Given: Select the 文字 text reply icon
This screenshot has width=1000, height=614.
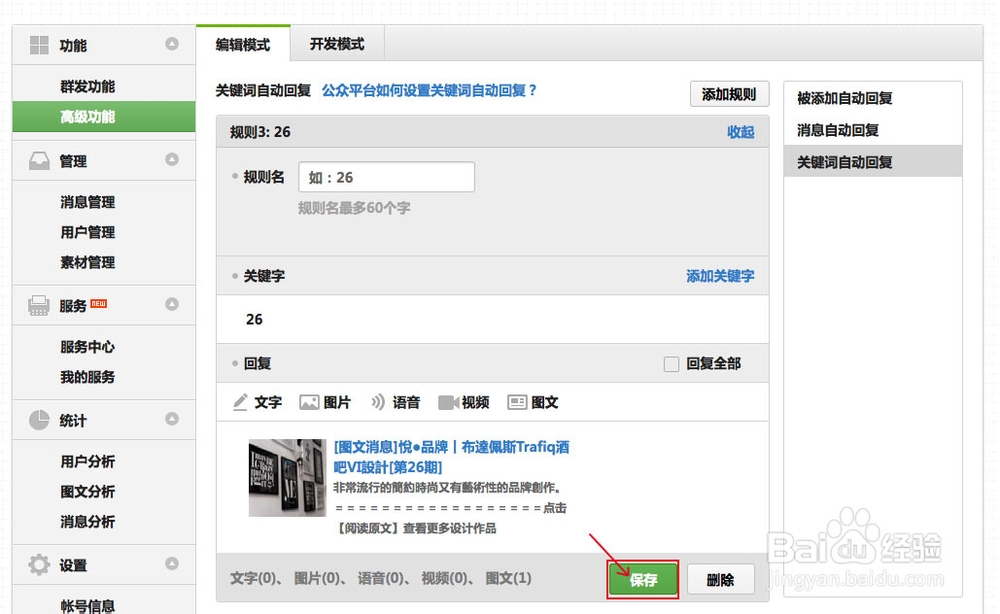Looking at the screenshot, I should coord(241,402).
